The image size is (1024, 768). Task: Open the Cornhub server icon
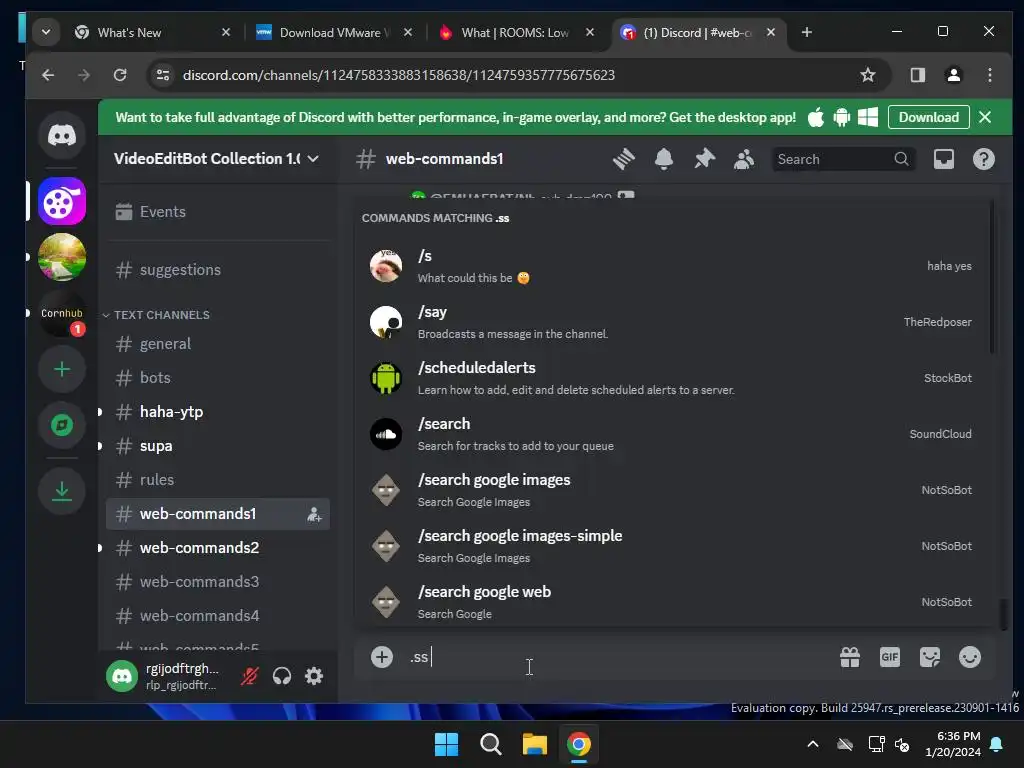point(62,313)
